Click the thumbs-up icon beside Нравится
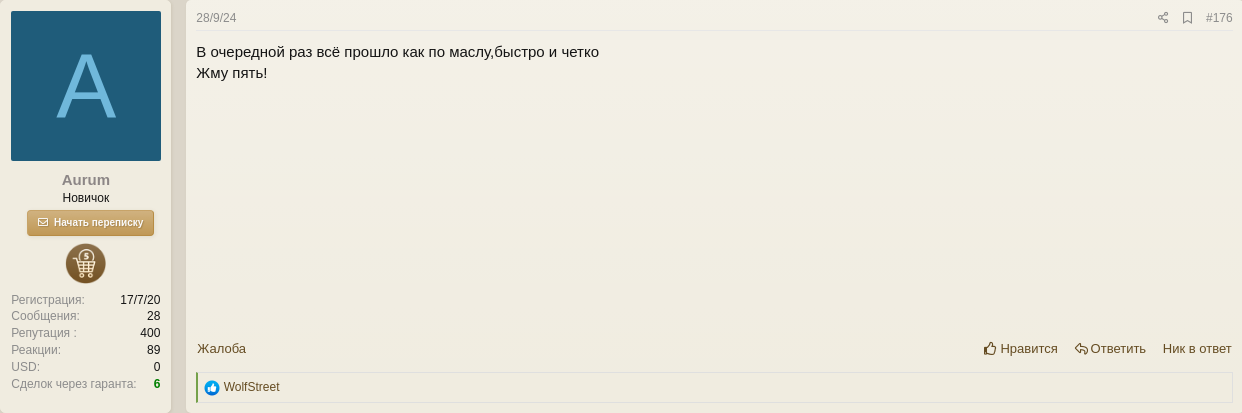 (x=990, y=348)
